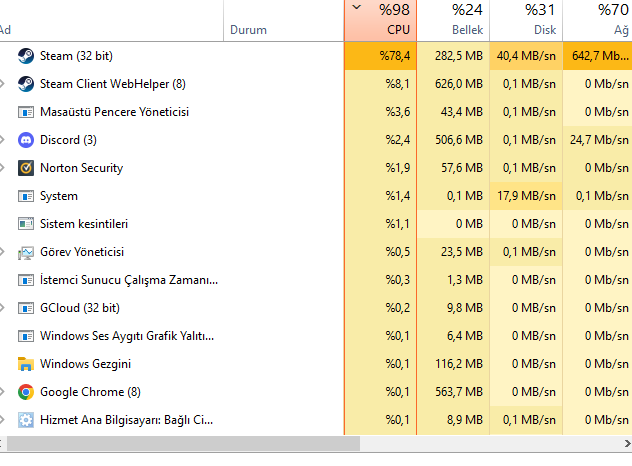Viewport: 632px width, 466px height.
Task: Click the GCloud (32 bit) icon
Action: coord(26,308)
